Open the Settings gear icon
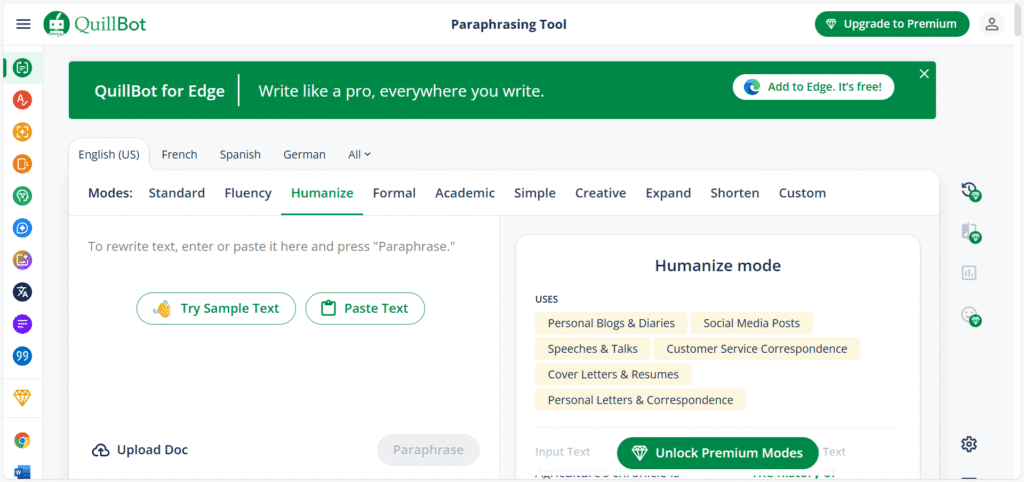 [x=969, y=444]
